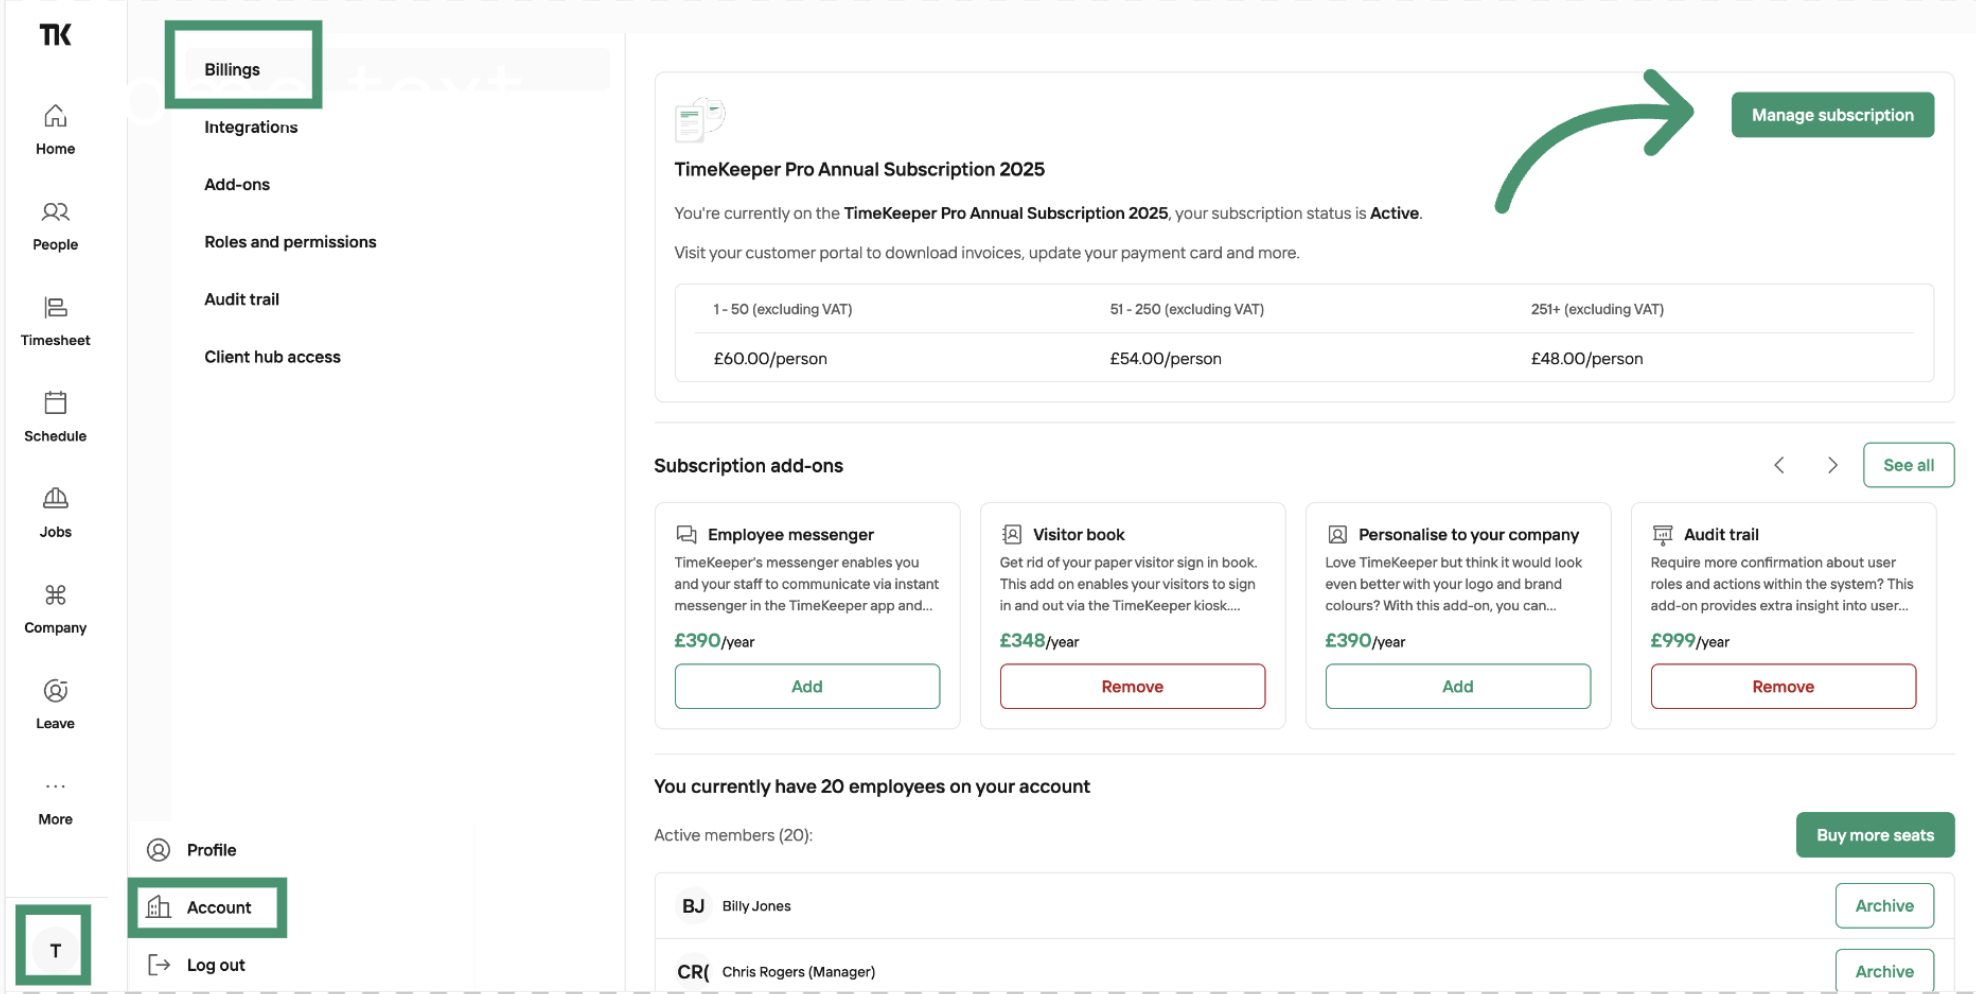Click the £348/year Visitor book price
Screen dimensions: 1976x994
(1039, 641)
